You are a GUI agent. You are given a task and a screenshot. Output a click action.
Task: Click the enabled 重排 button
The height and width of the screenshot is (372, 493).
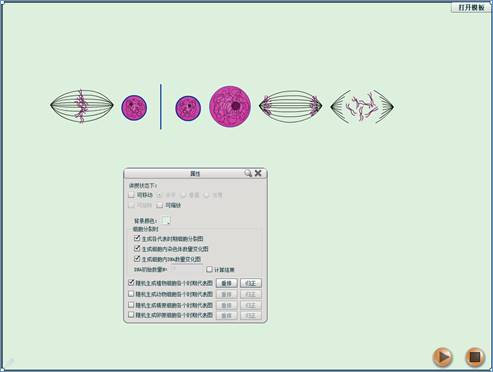[227, 283]
